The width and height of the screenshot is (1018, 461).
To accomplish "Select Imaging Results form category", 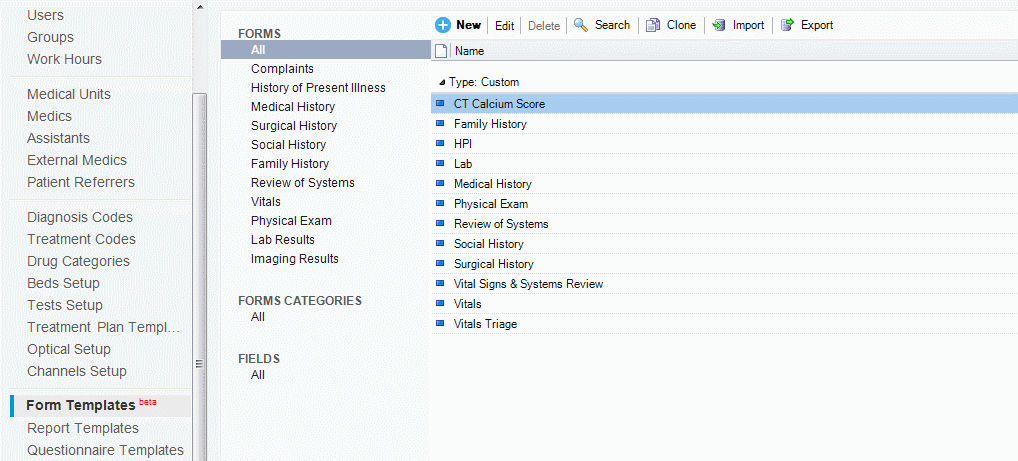I will tap(295, 259).
